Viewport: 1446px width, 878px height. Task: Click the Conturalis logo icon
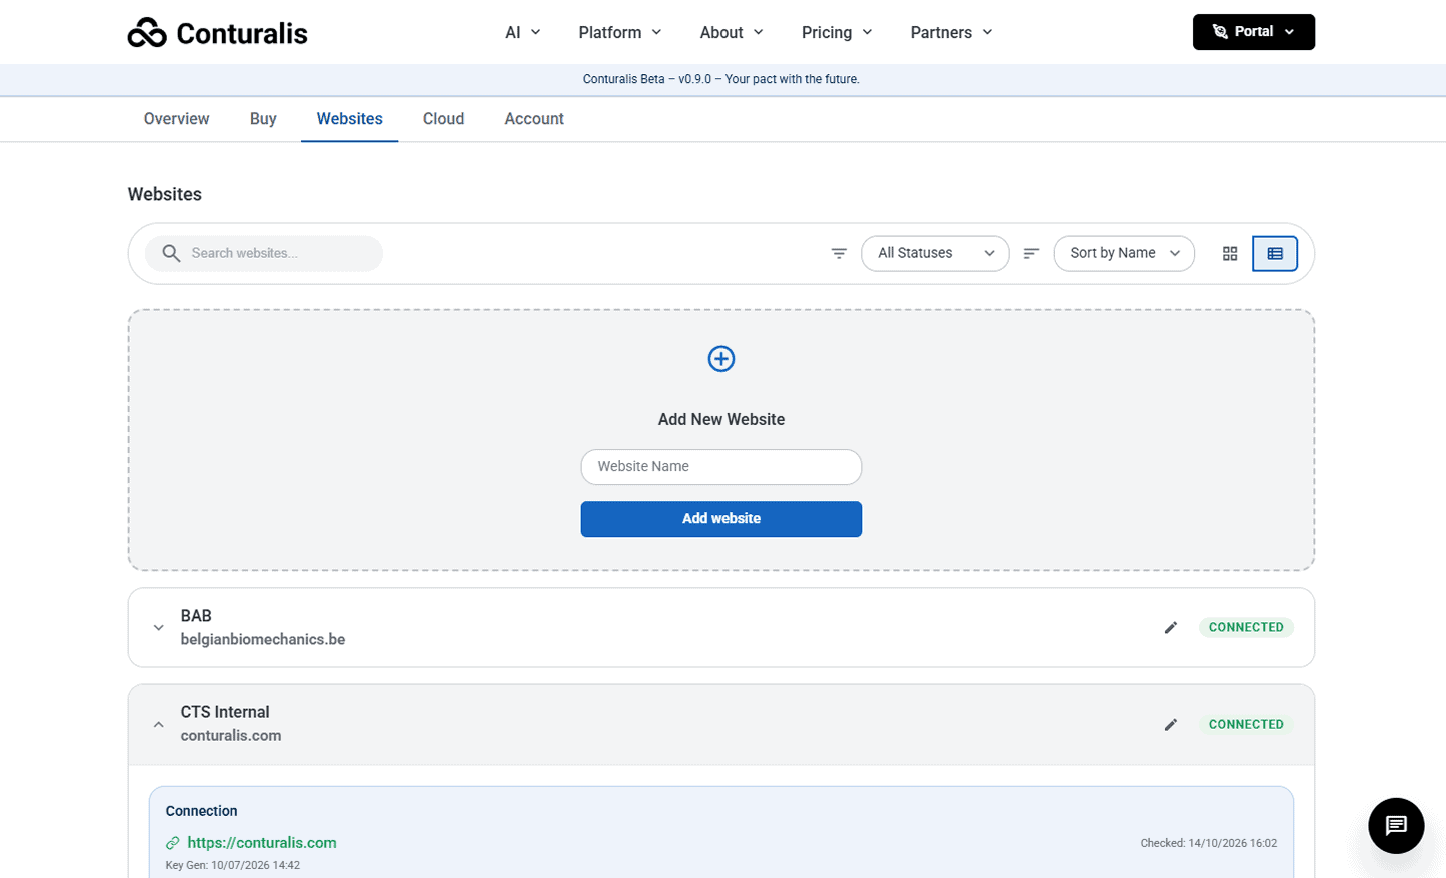pyautogui.click(x=147, y=33)
